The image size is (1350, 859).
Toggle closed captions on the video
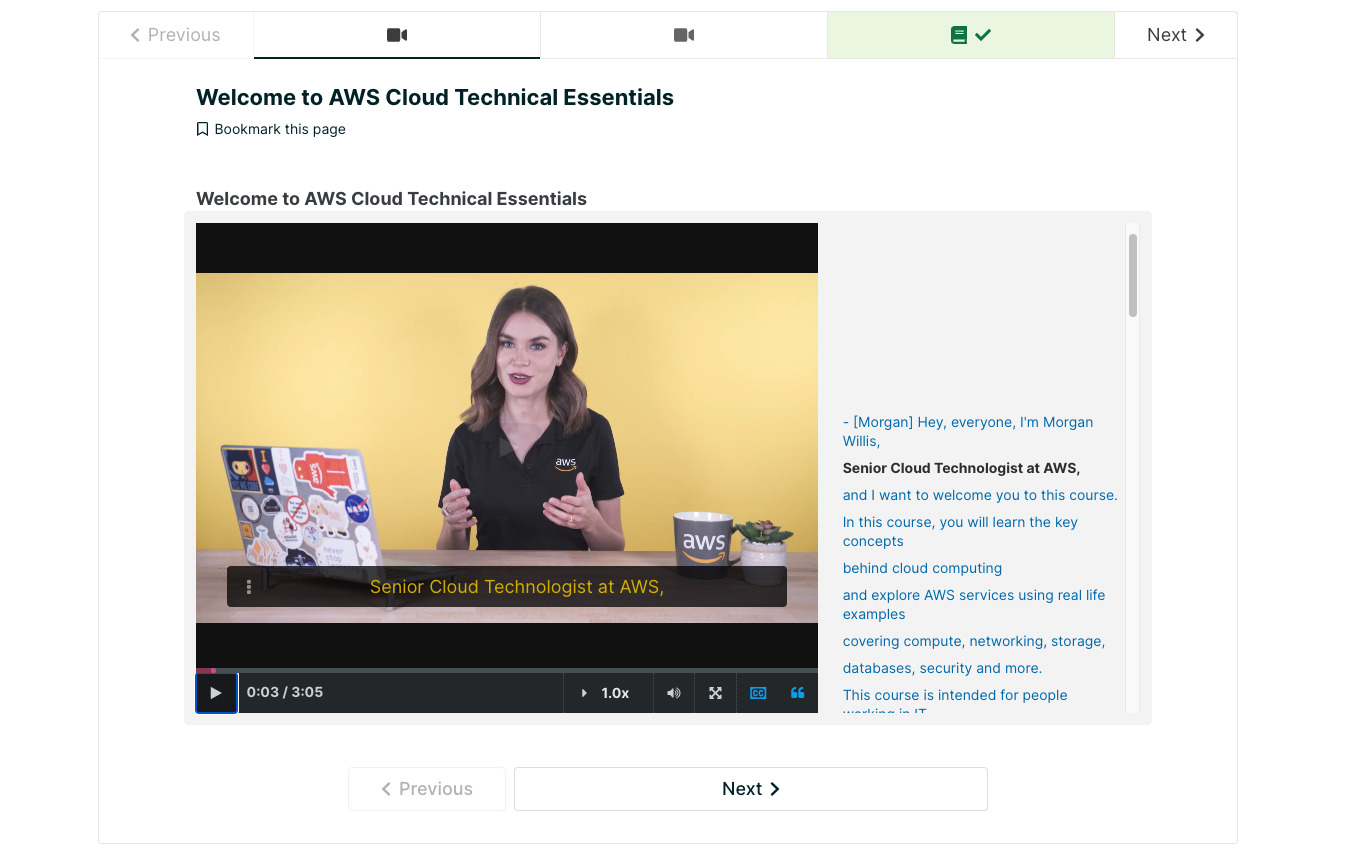pos(757,692)
